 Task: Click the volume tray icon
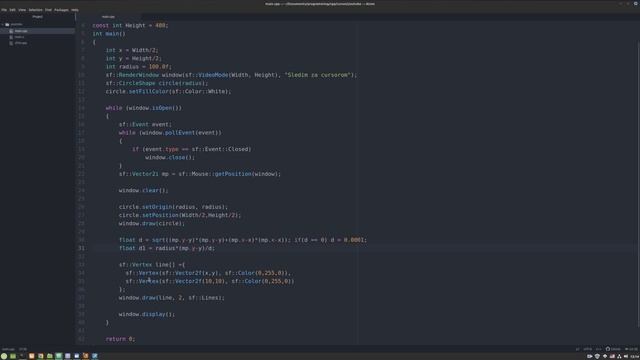(x=626, y=356)
